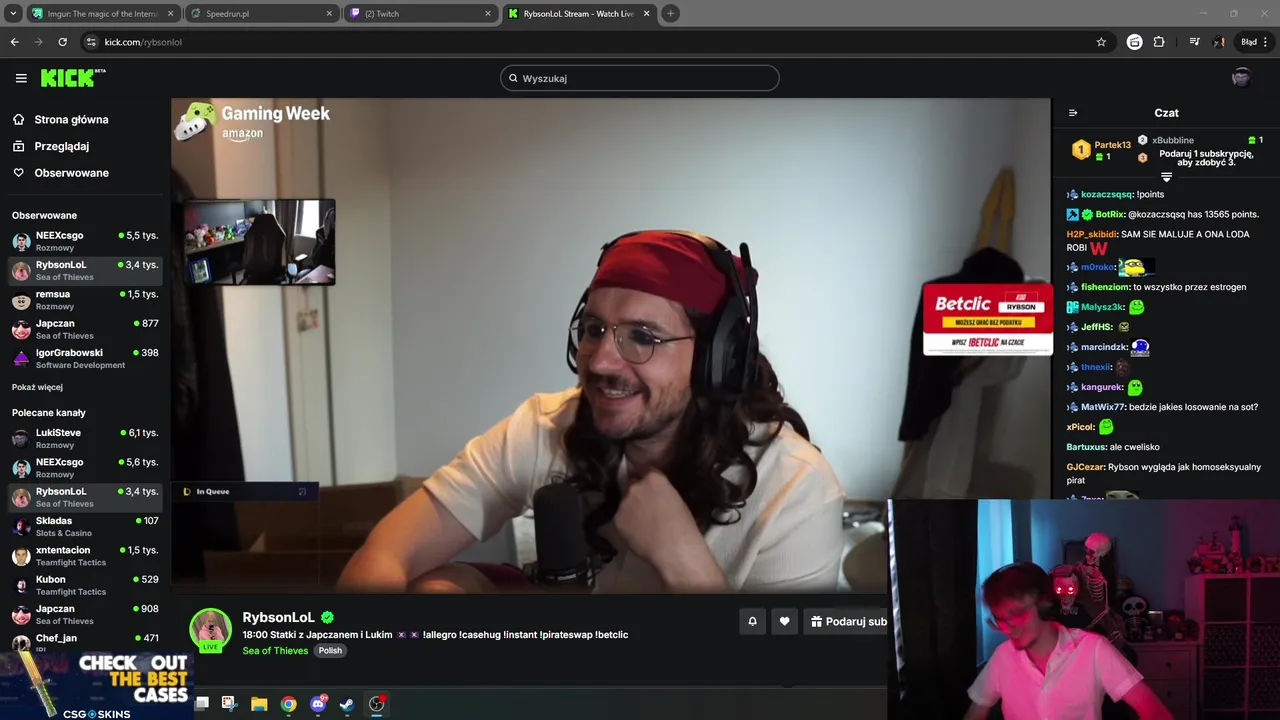Open recommended channel Skladas
Viewport: 1280px width, 720px height.
85,526
